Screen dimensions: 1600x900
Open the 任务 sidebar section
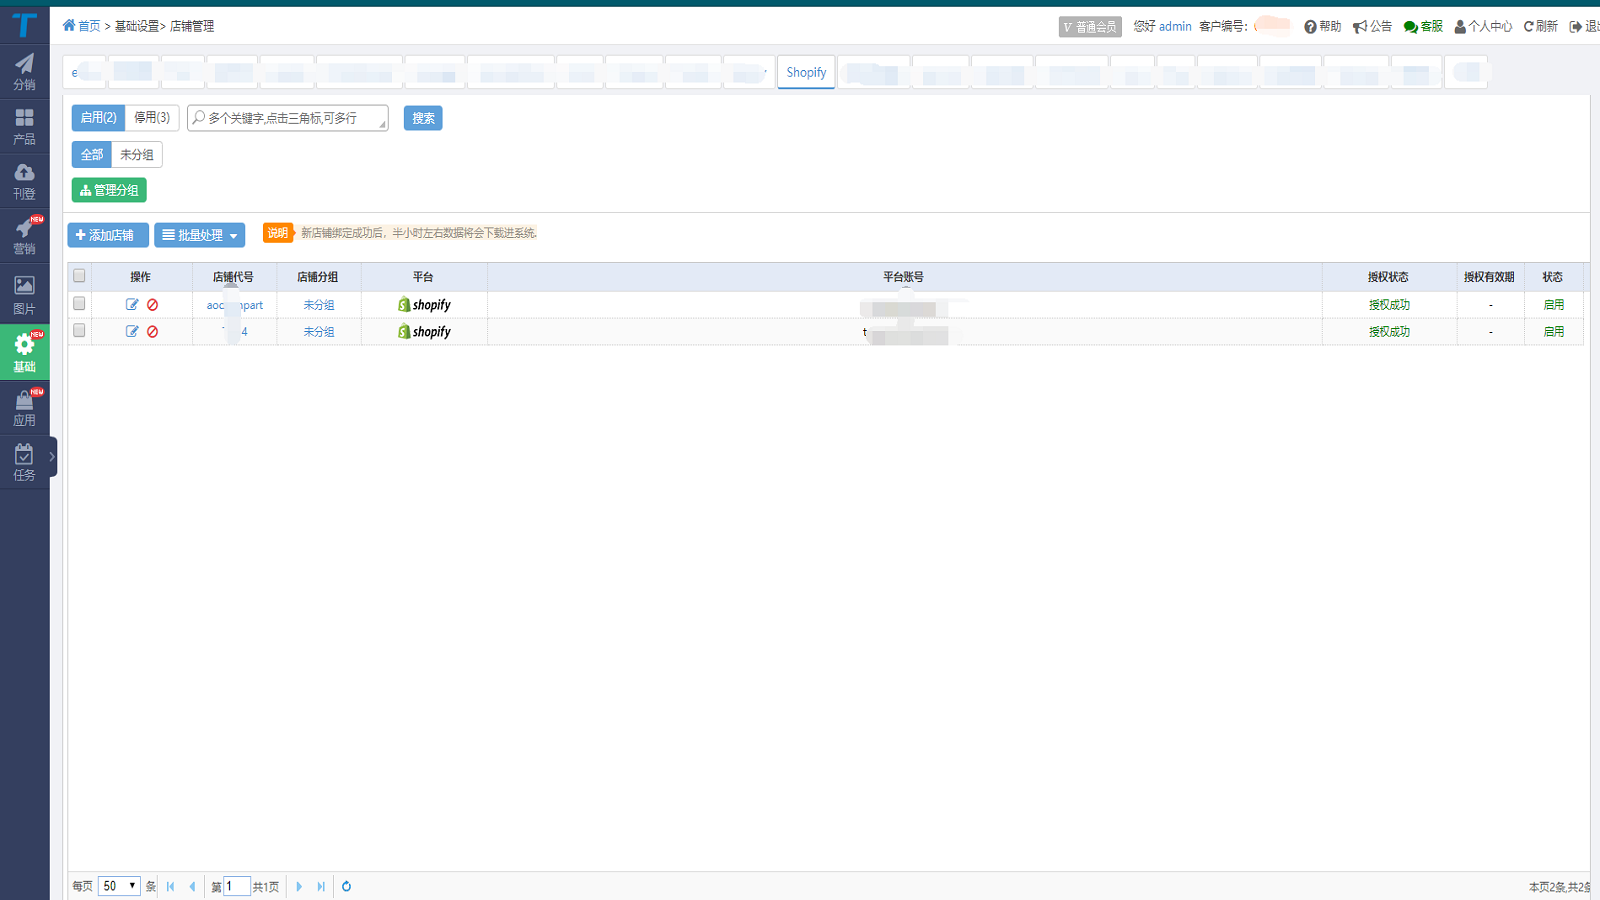[24, 462]
